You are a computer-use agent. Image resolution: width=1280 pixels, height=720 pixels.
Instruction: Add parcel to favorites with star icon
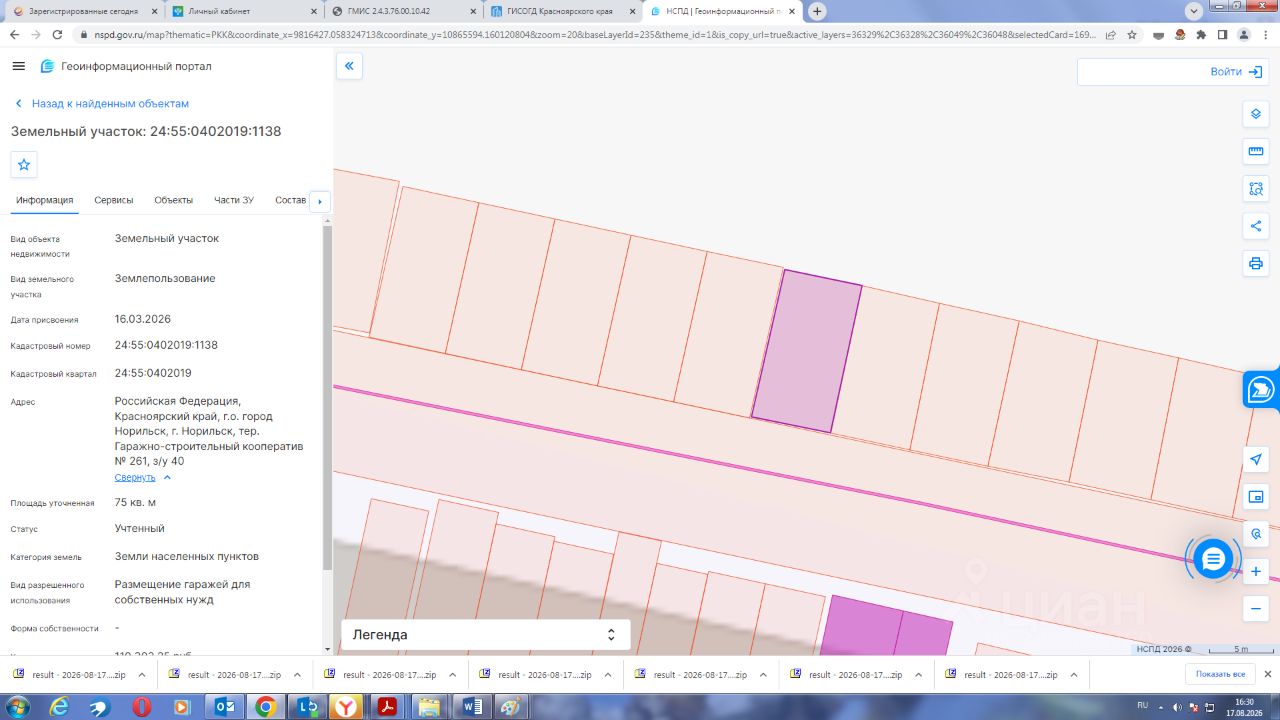[x=24, y=164]
